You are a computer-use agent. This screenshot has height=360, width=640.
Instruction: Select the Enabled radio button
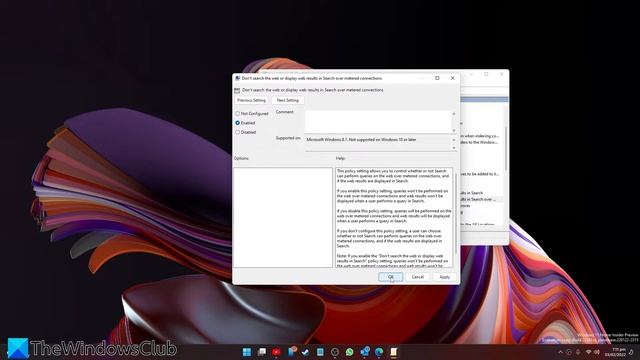point(237,123)
